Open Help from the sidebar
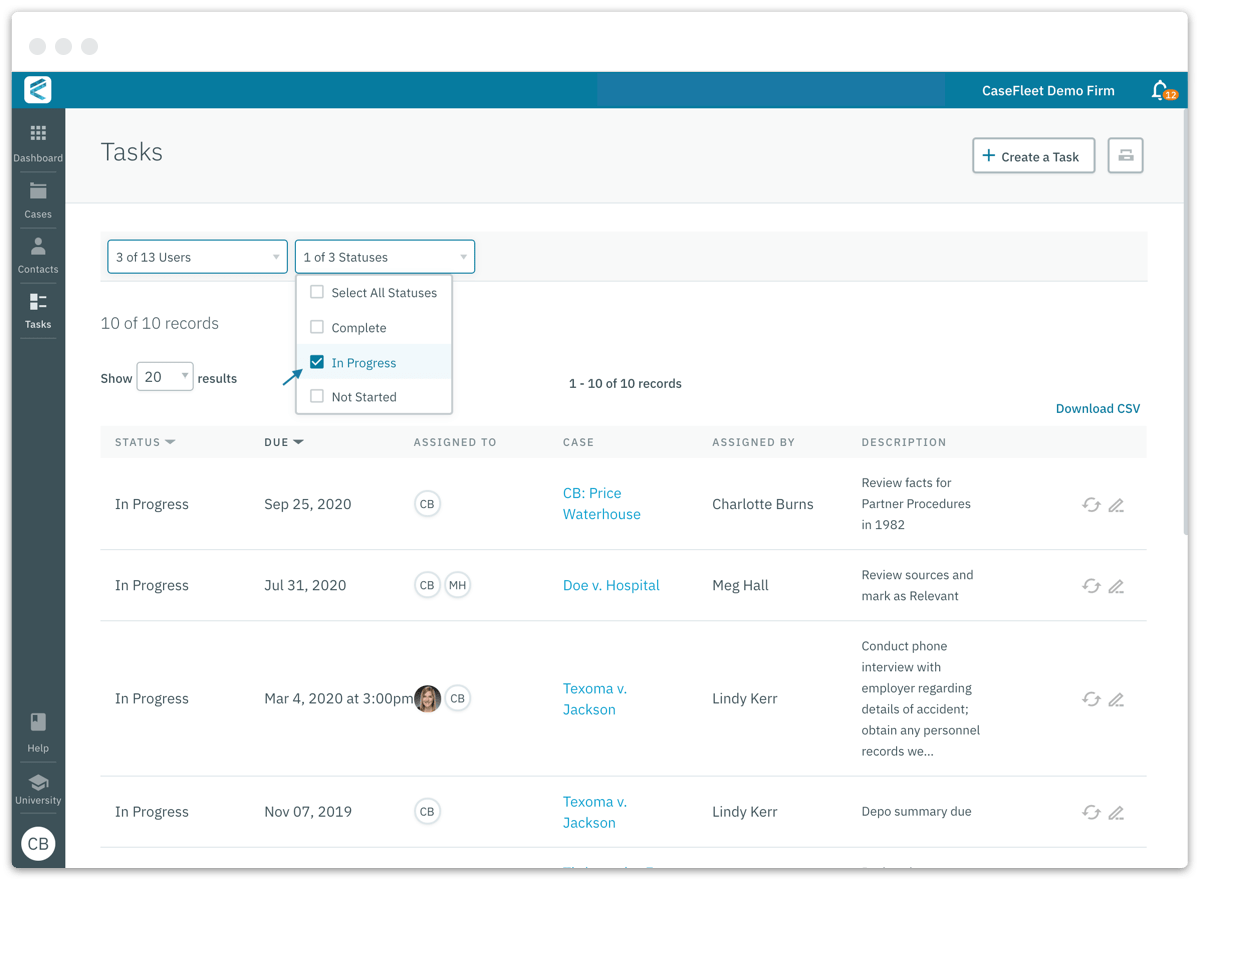The image size is (1241, 966). pyautogui.click(x=38, y=733)
